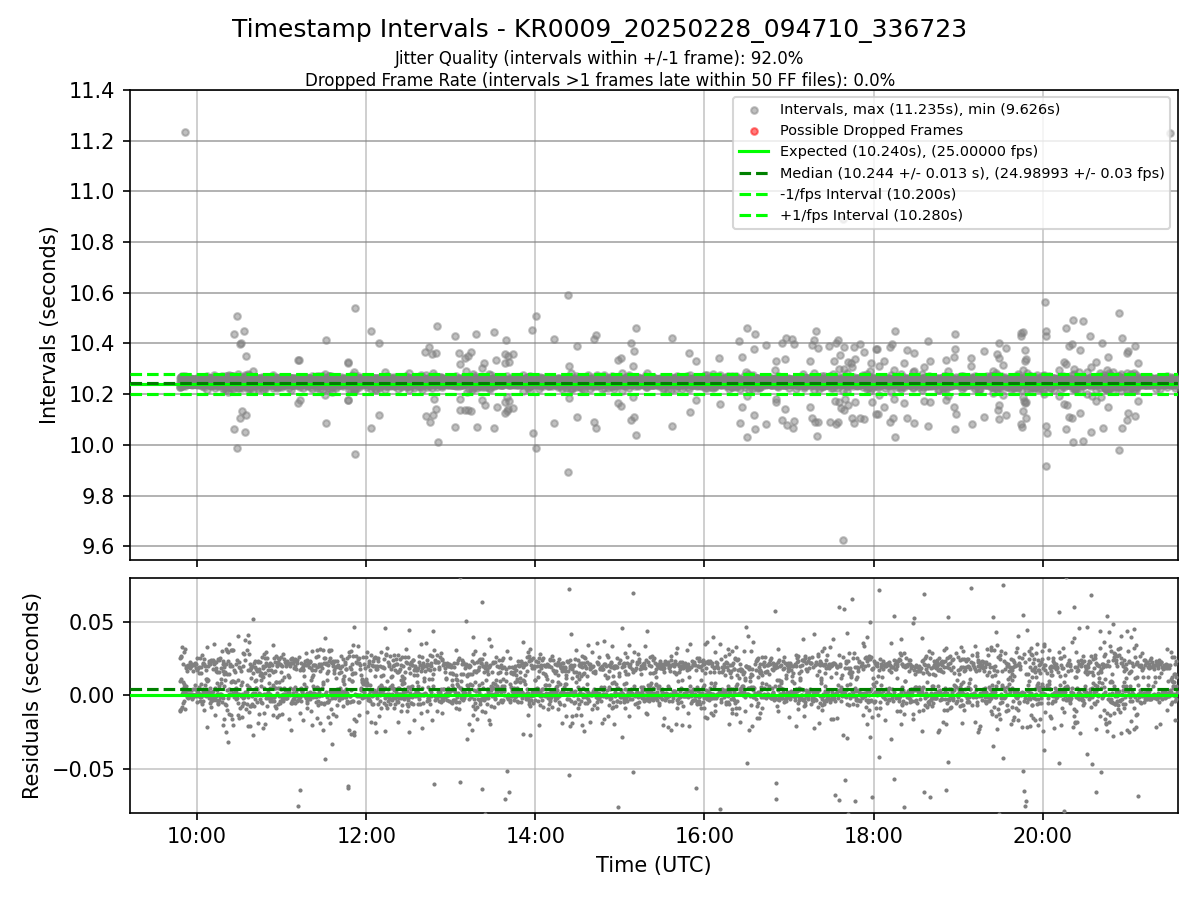Click legend entry -1/fps Interval (10.200s)
Viewport: 1200px width, 900px height.
(x=868, y=193)
